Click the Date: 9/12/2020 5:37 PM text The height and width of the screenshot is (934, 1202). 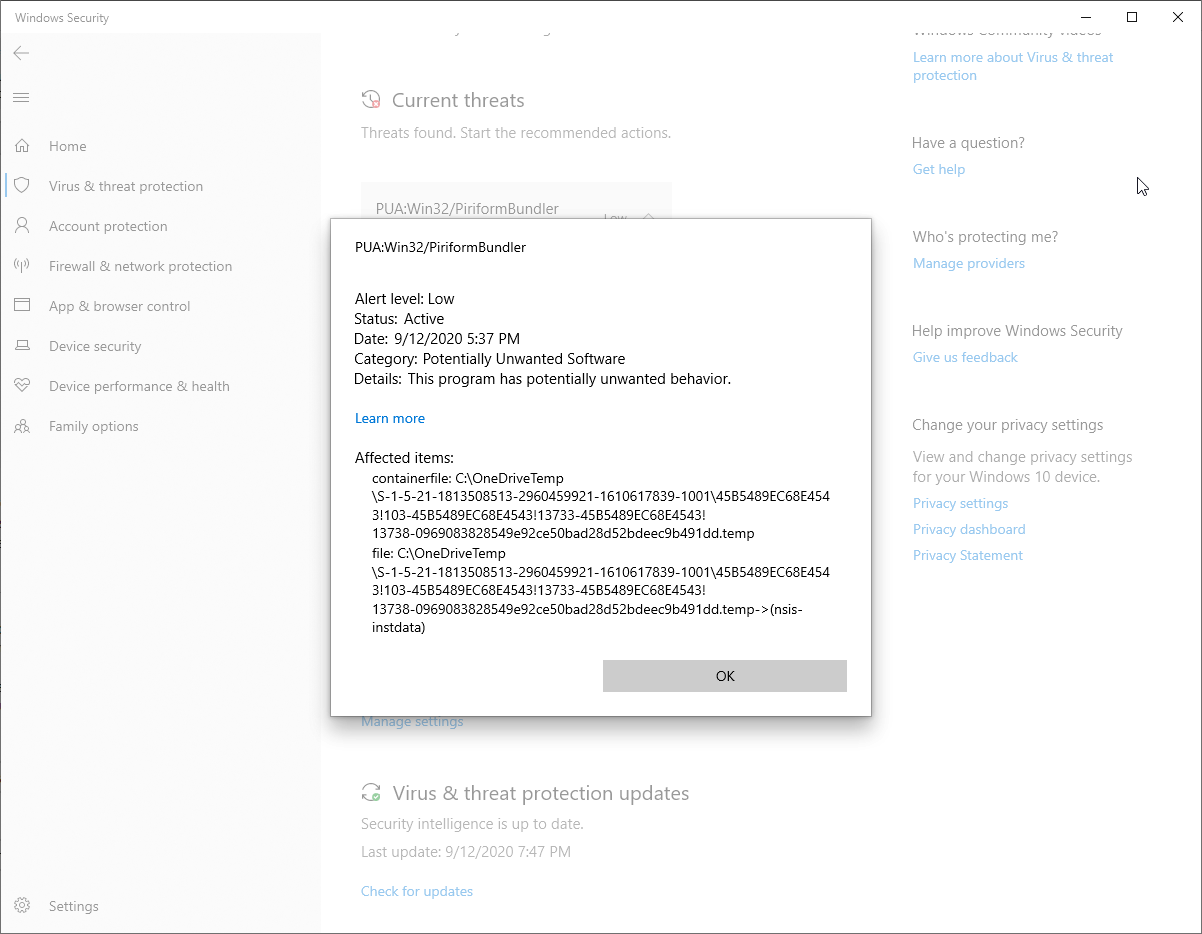(x=437, y=339)
